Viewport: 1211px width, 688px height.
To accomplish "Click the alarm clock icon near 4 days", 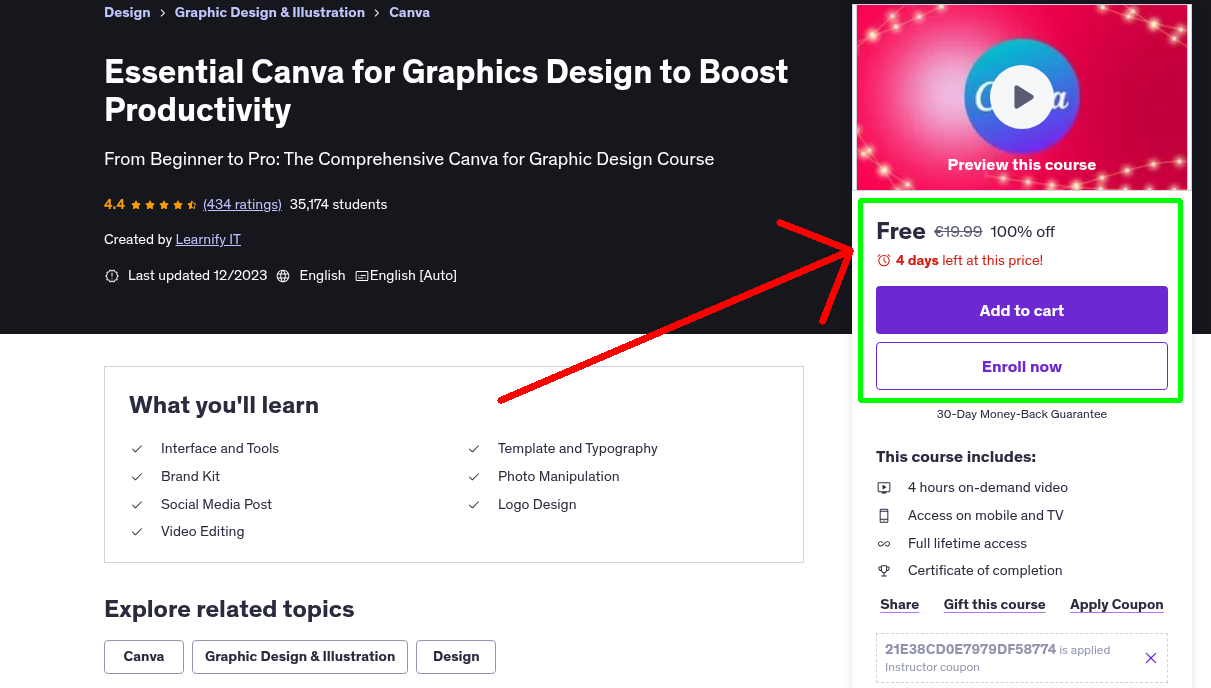I will [x=883, y=260].
